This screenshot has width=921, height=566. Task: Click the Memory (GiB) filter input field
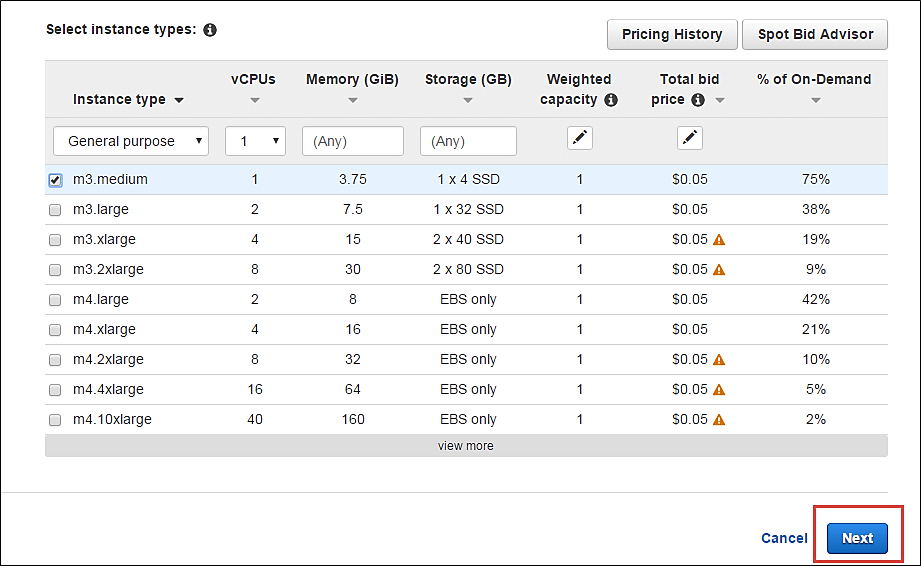point(352,141)
